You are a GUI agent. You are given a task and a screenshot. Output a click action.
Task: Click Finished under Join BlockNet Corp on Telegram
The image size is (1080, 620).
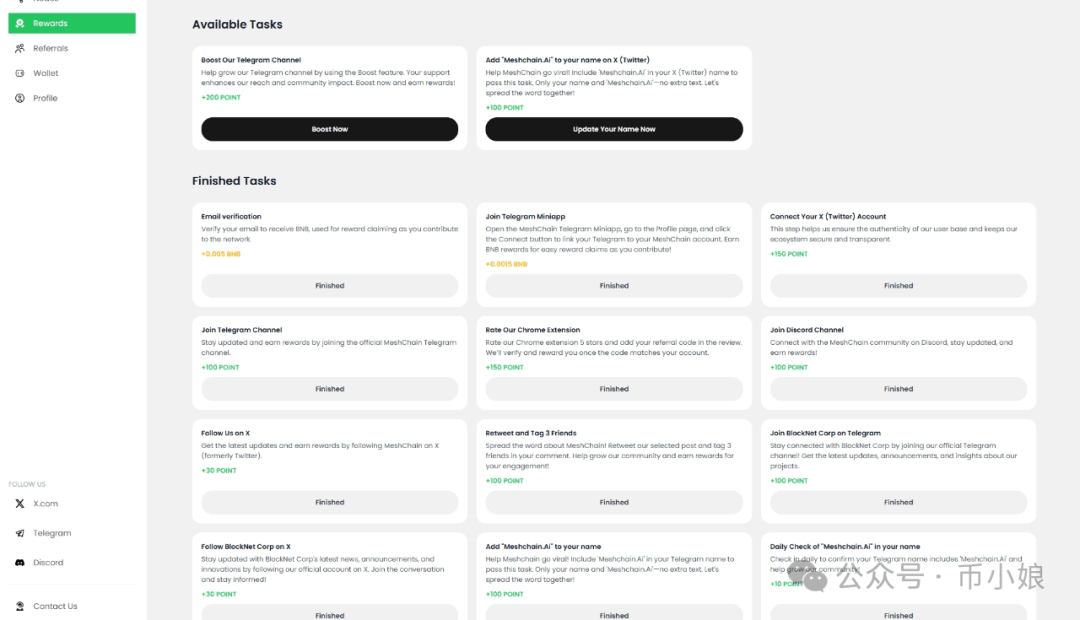pos(898,502)
